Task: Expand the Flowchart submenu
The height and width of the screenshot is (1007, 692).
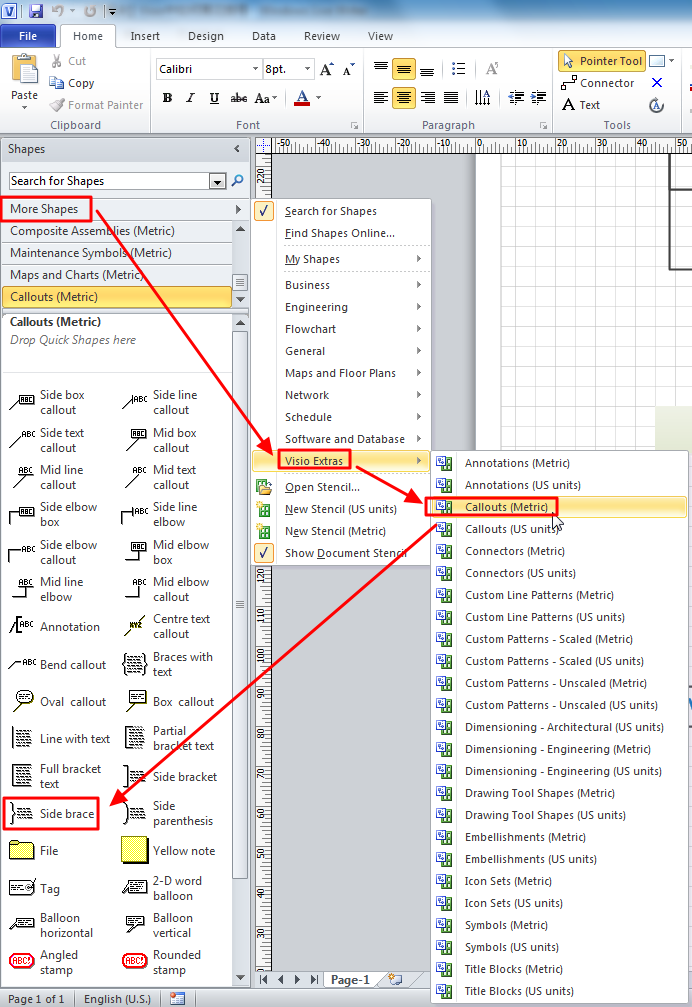Action: pyautogui.click(x=342, y=329)
